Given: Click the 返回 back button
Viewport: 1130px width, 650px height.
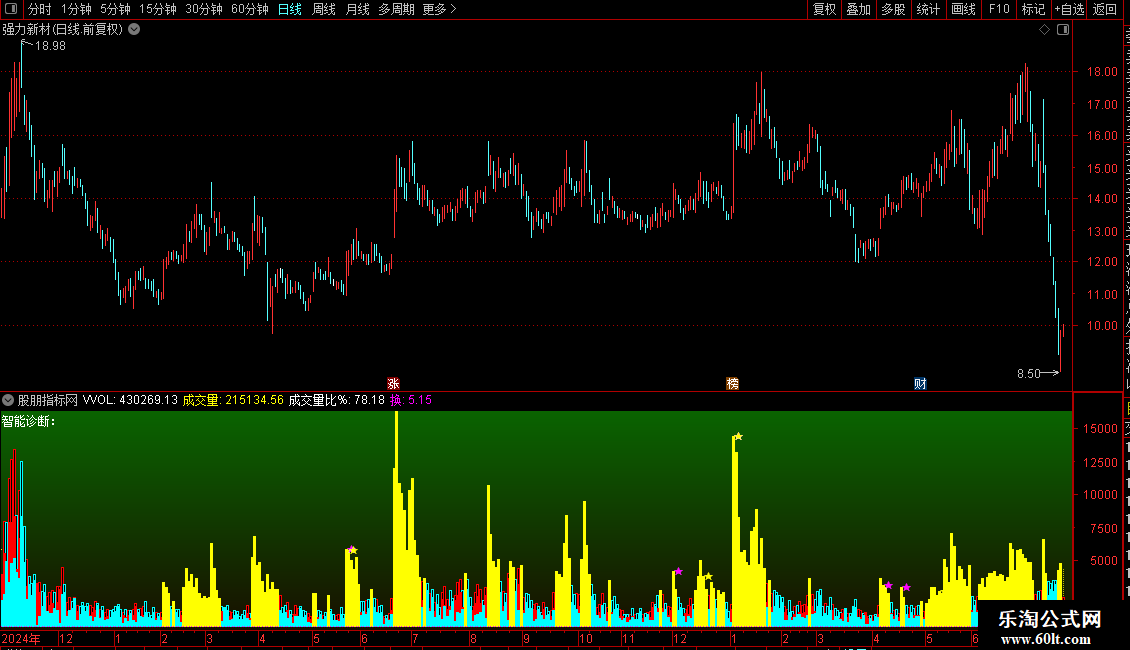Looking at the screenshot, I should click(1105, 9).
